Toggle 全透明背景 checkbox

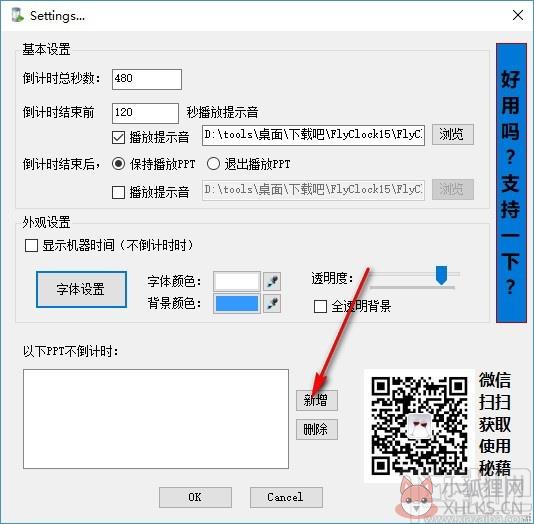point(320,306)
